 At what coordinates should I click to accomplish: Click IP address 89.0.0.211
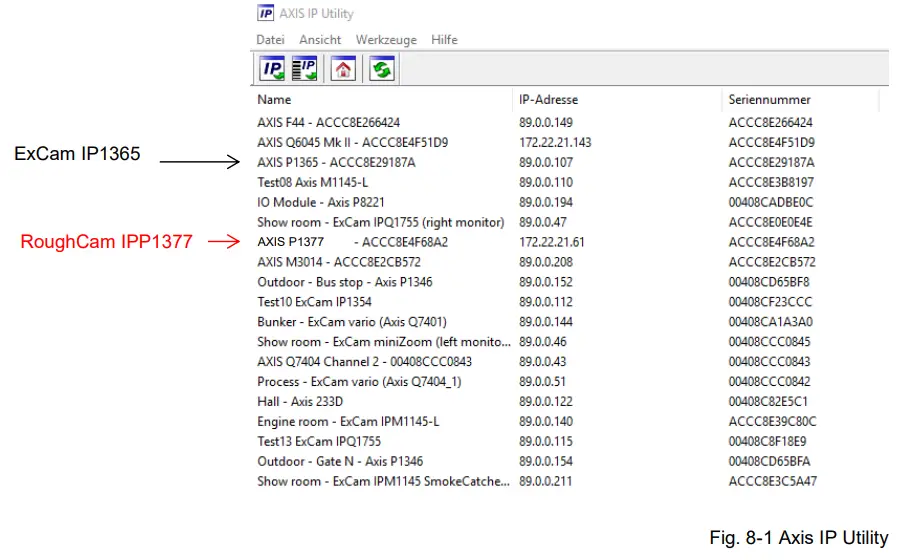546,481
